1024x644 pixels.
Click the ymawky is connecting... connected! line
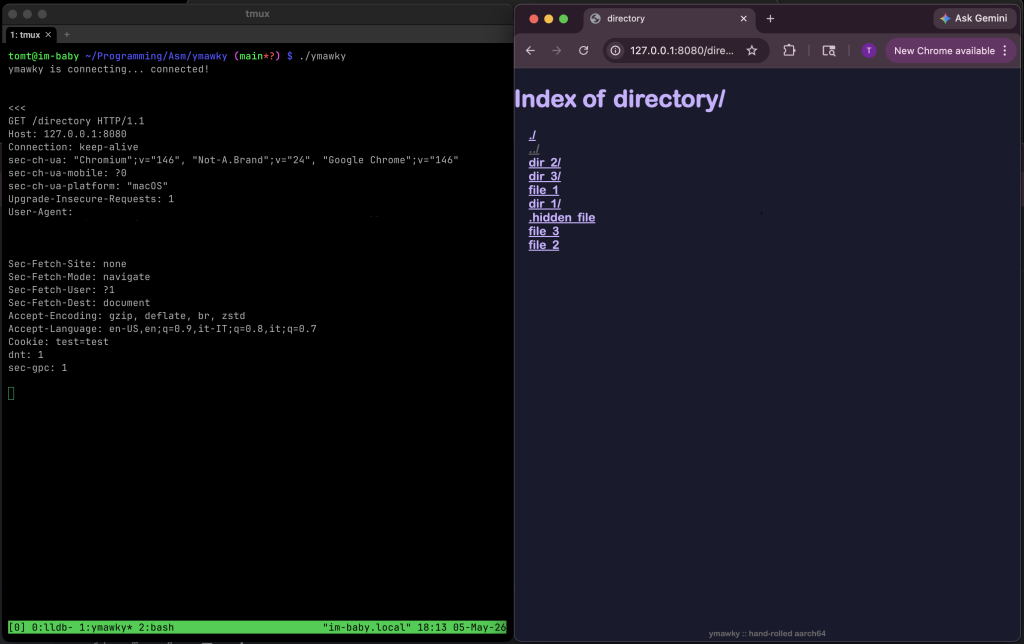[x=108, y=69]
